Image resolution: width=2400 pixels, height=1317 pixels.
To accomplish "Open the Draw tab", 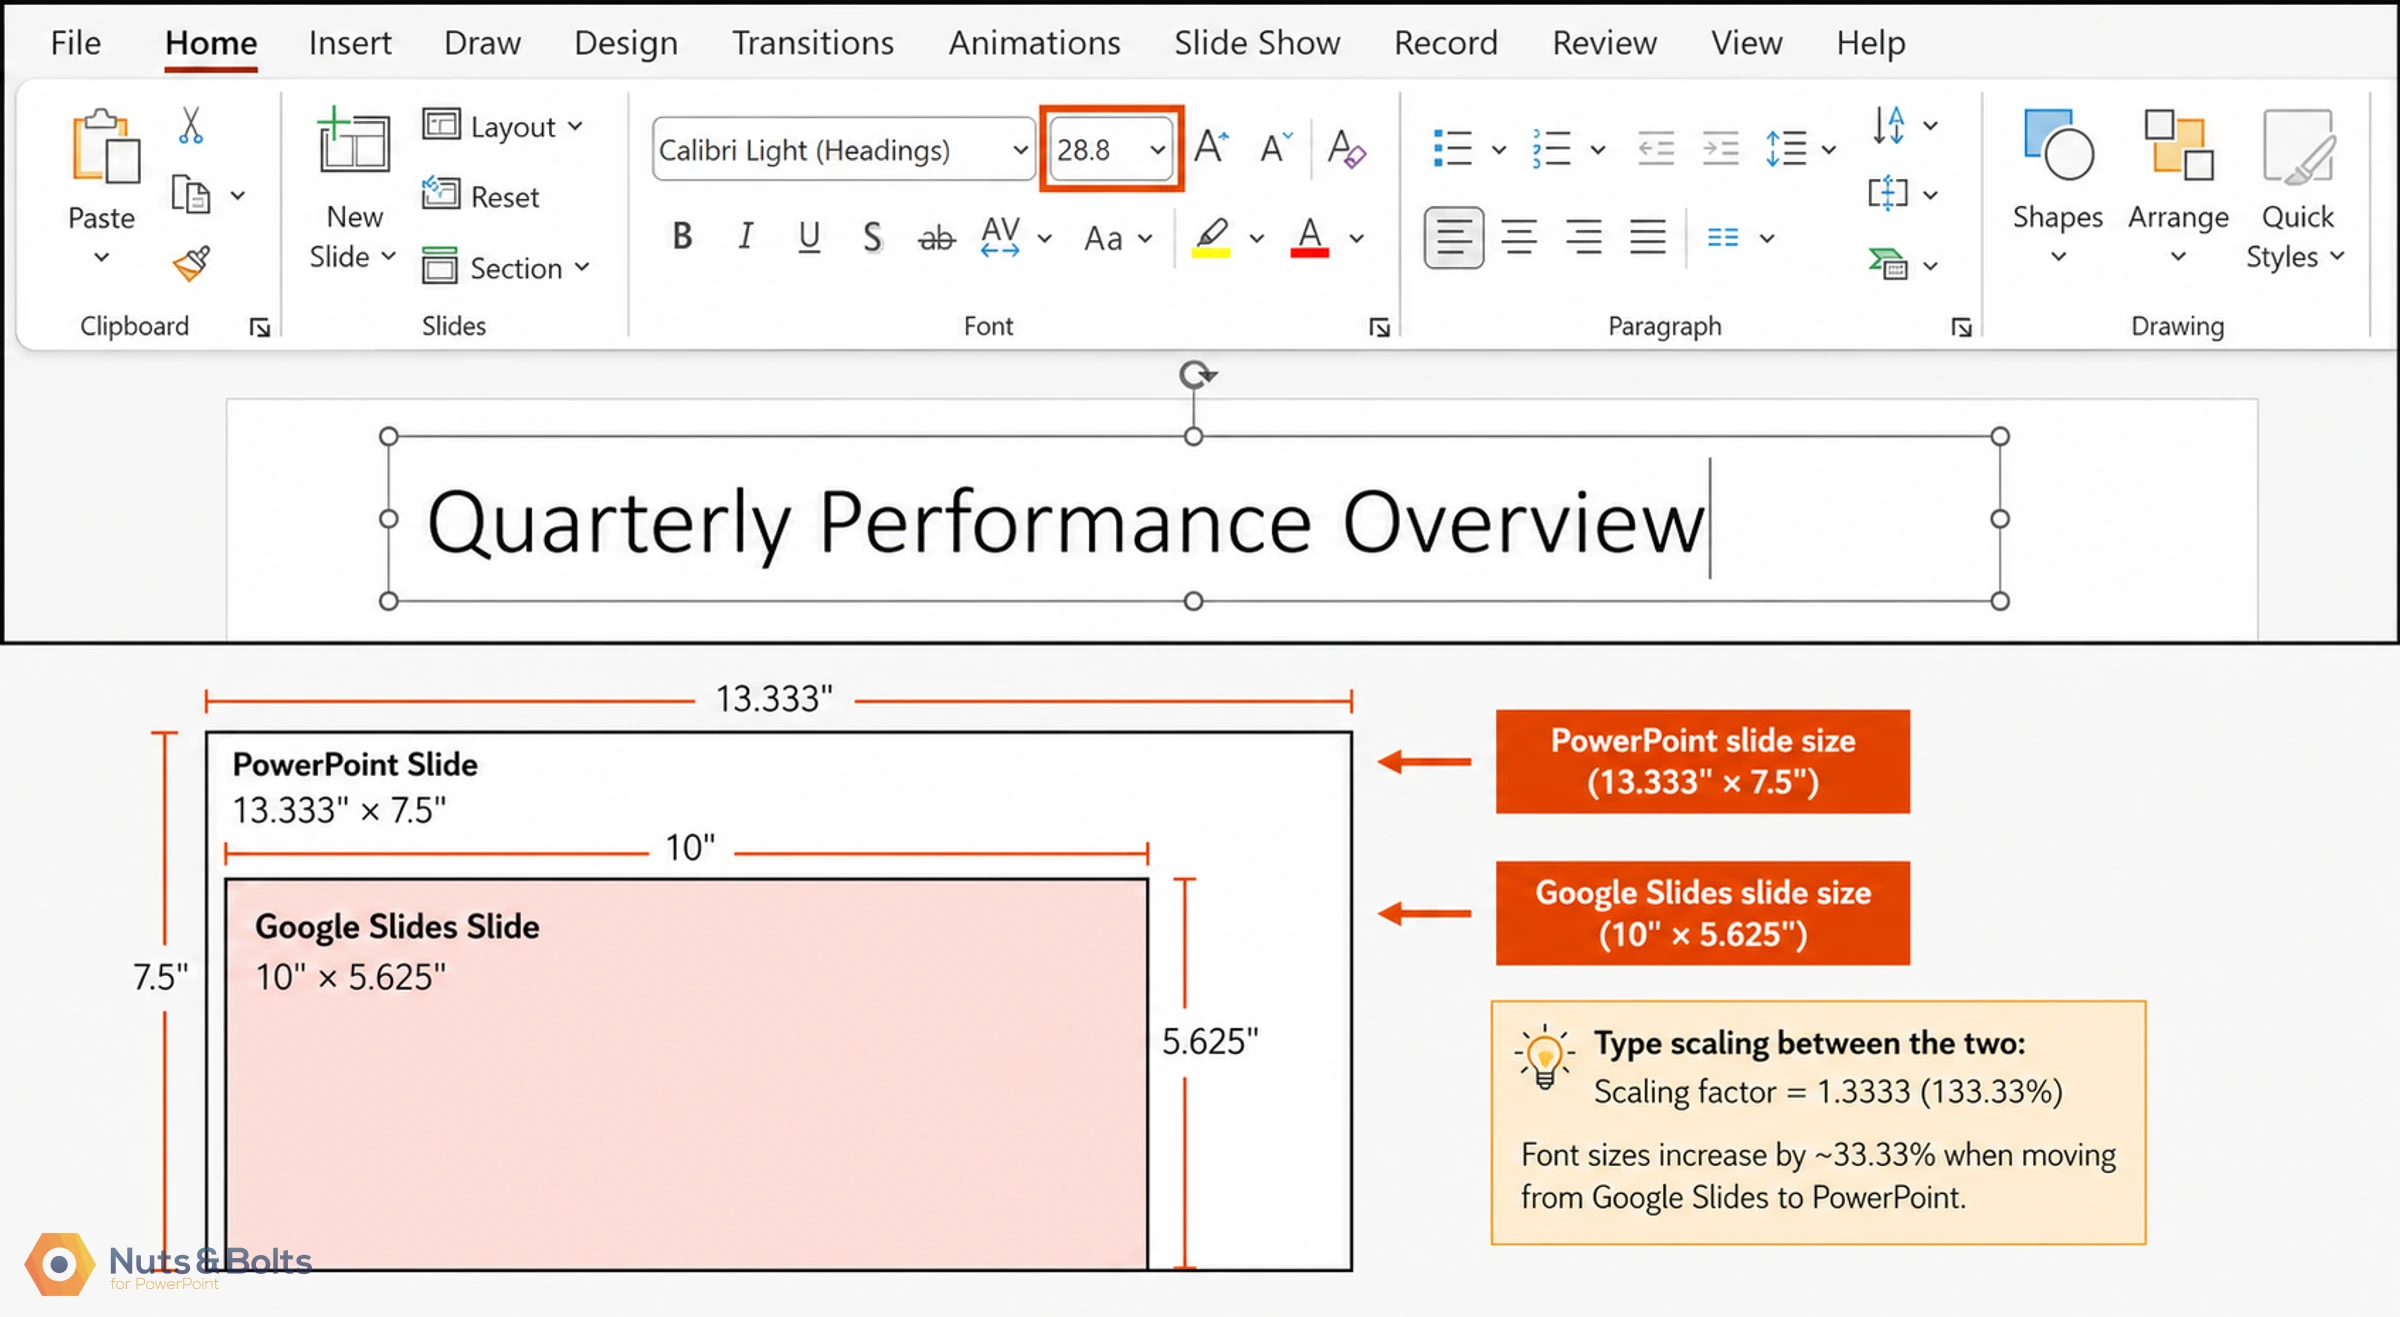I will point(482,43).
